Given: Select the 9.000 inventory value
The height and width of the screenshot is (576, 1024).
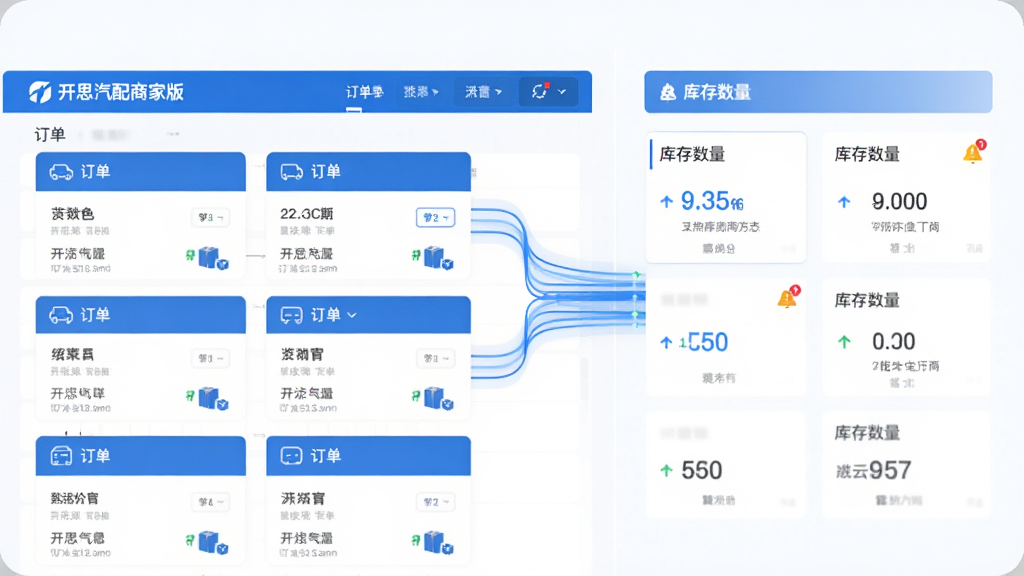Looking at the screenshot, I should 899,201.
